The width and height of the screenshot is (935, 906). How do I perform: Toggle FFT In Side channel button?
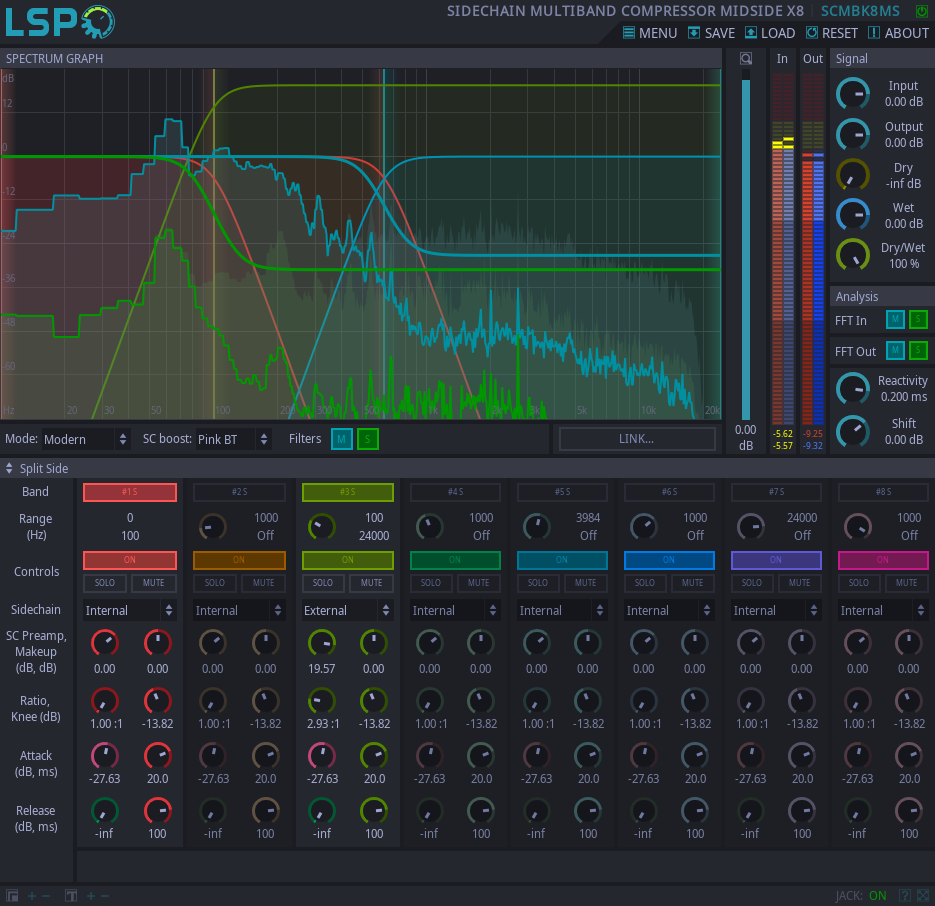(918, 320)
